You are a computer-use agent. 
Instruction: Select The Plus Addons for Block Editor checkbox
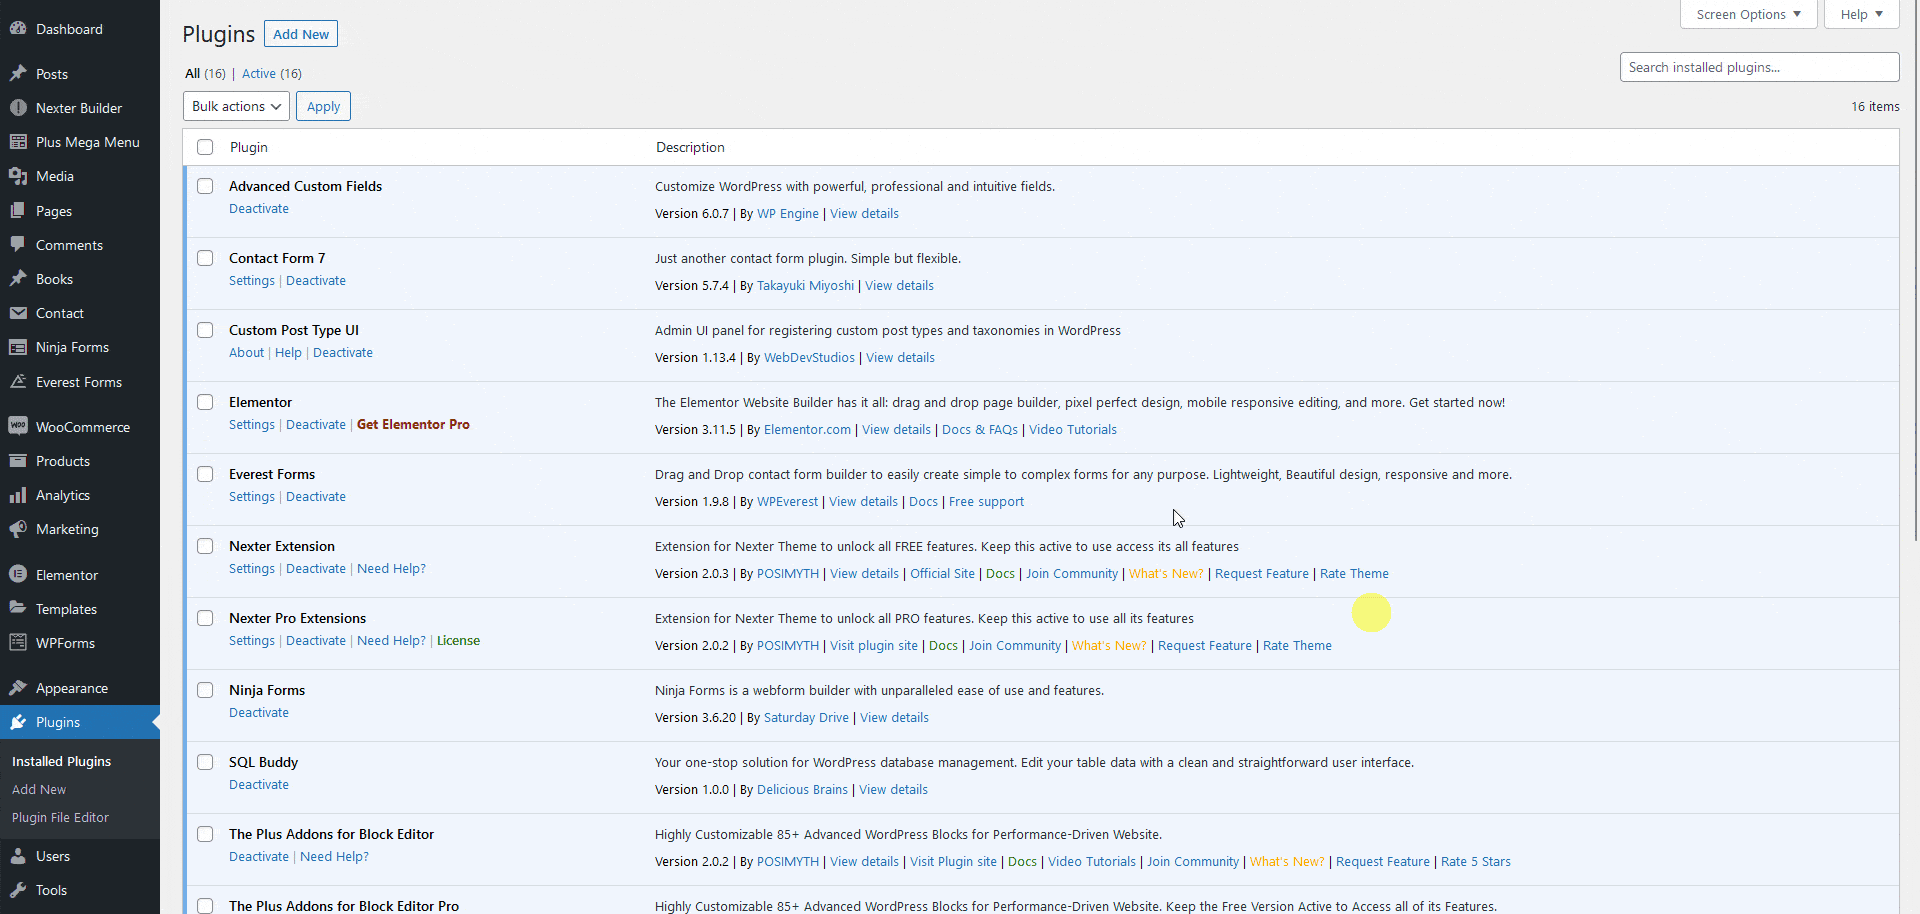tap(205, 834)
